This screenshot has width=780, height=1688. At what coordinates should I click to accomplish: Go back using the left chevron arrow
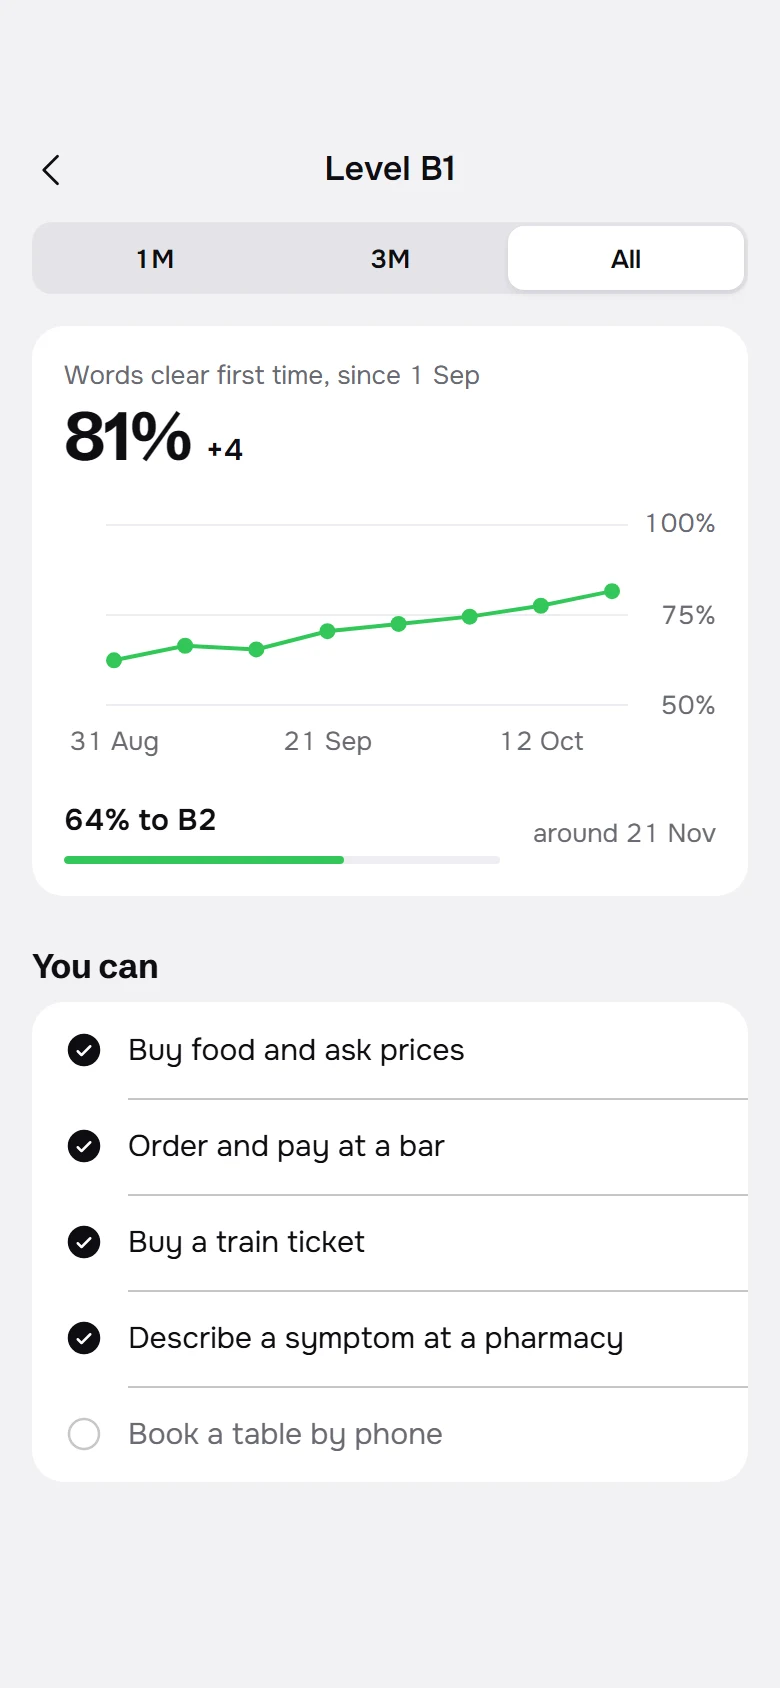pyautogui.click(x=51, y=170)
